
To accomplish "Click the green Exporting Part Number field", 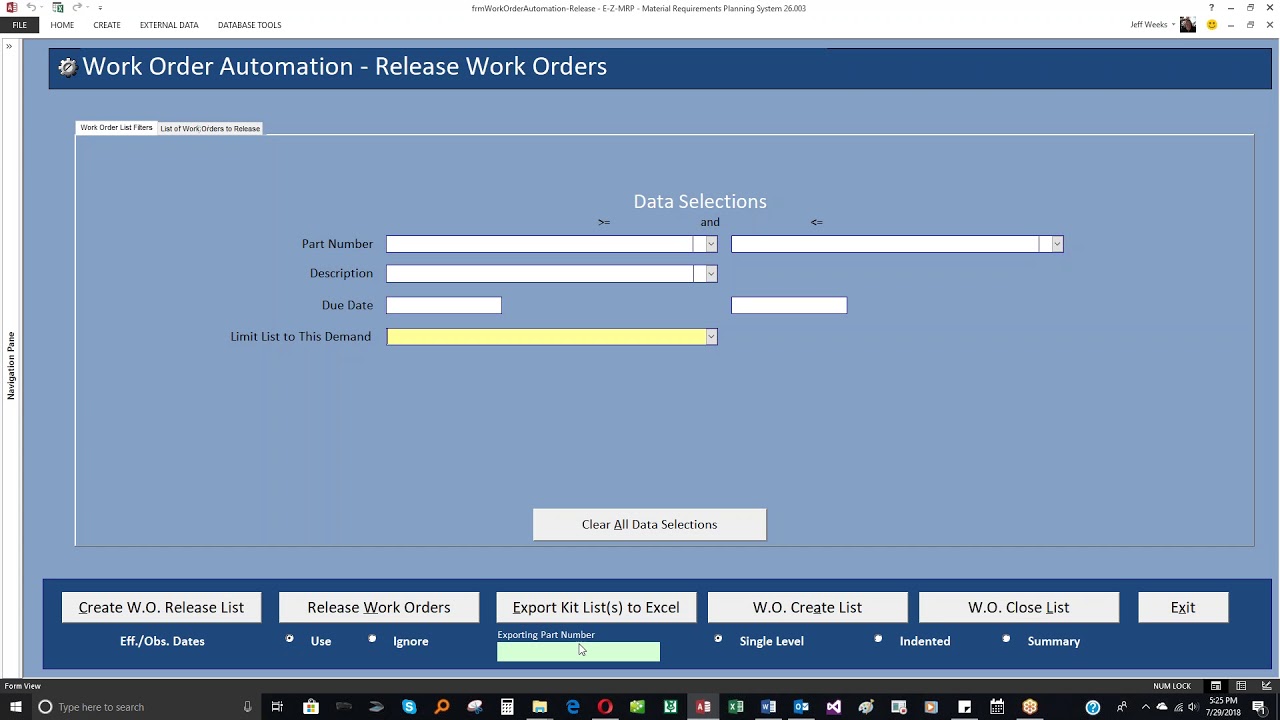I will click(x=579, y=652).
